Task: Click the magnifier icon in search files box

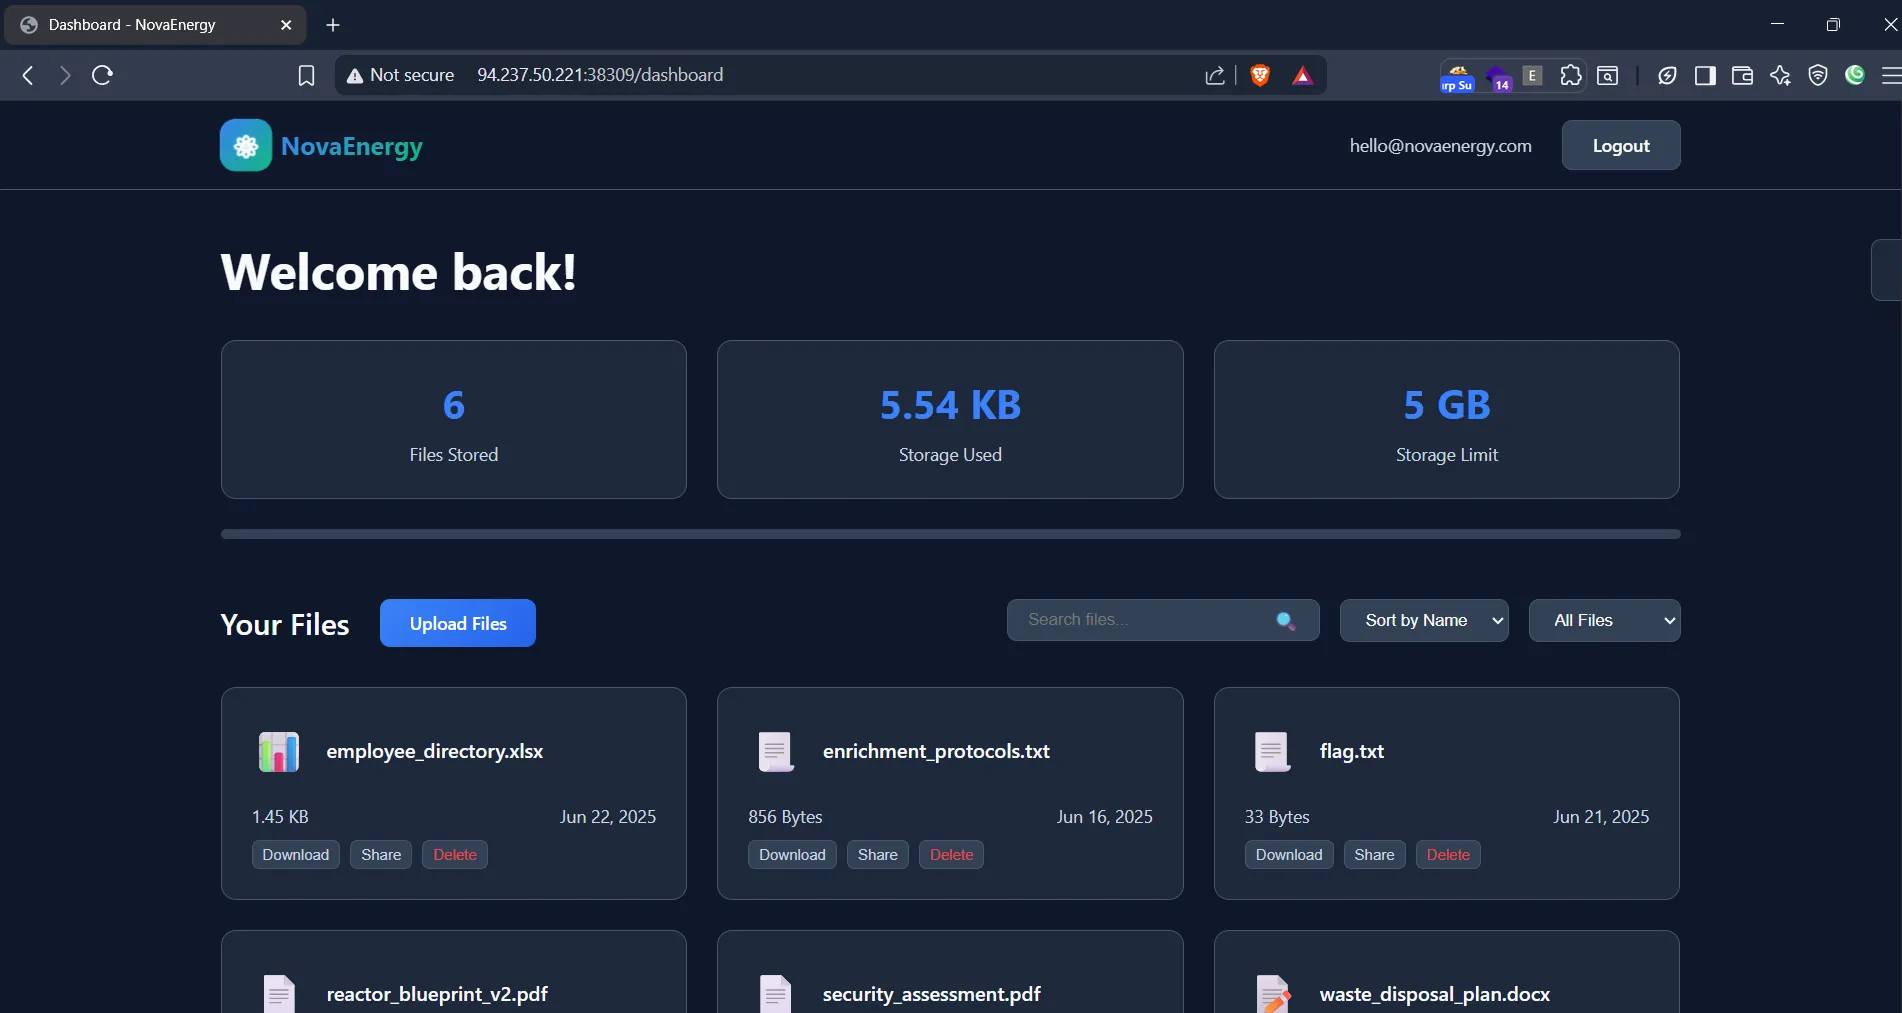Action: coord(1286,621)
